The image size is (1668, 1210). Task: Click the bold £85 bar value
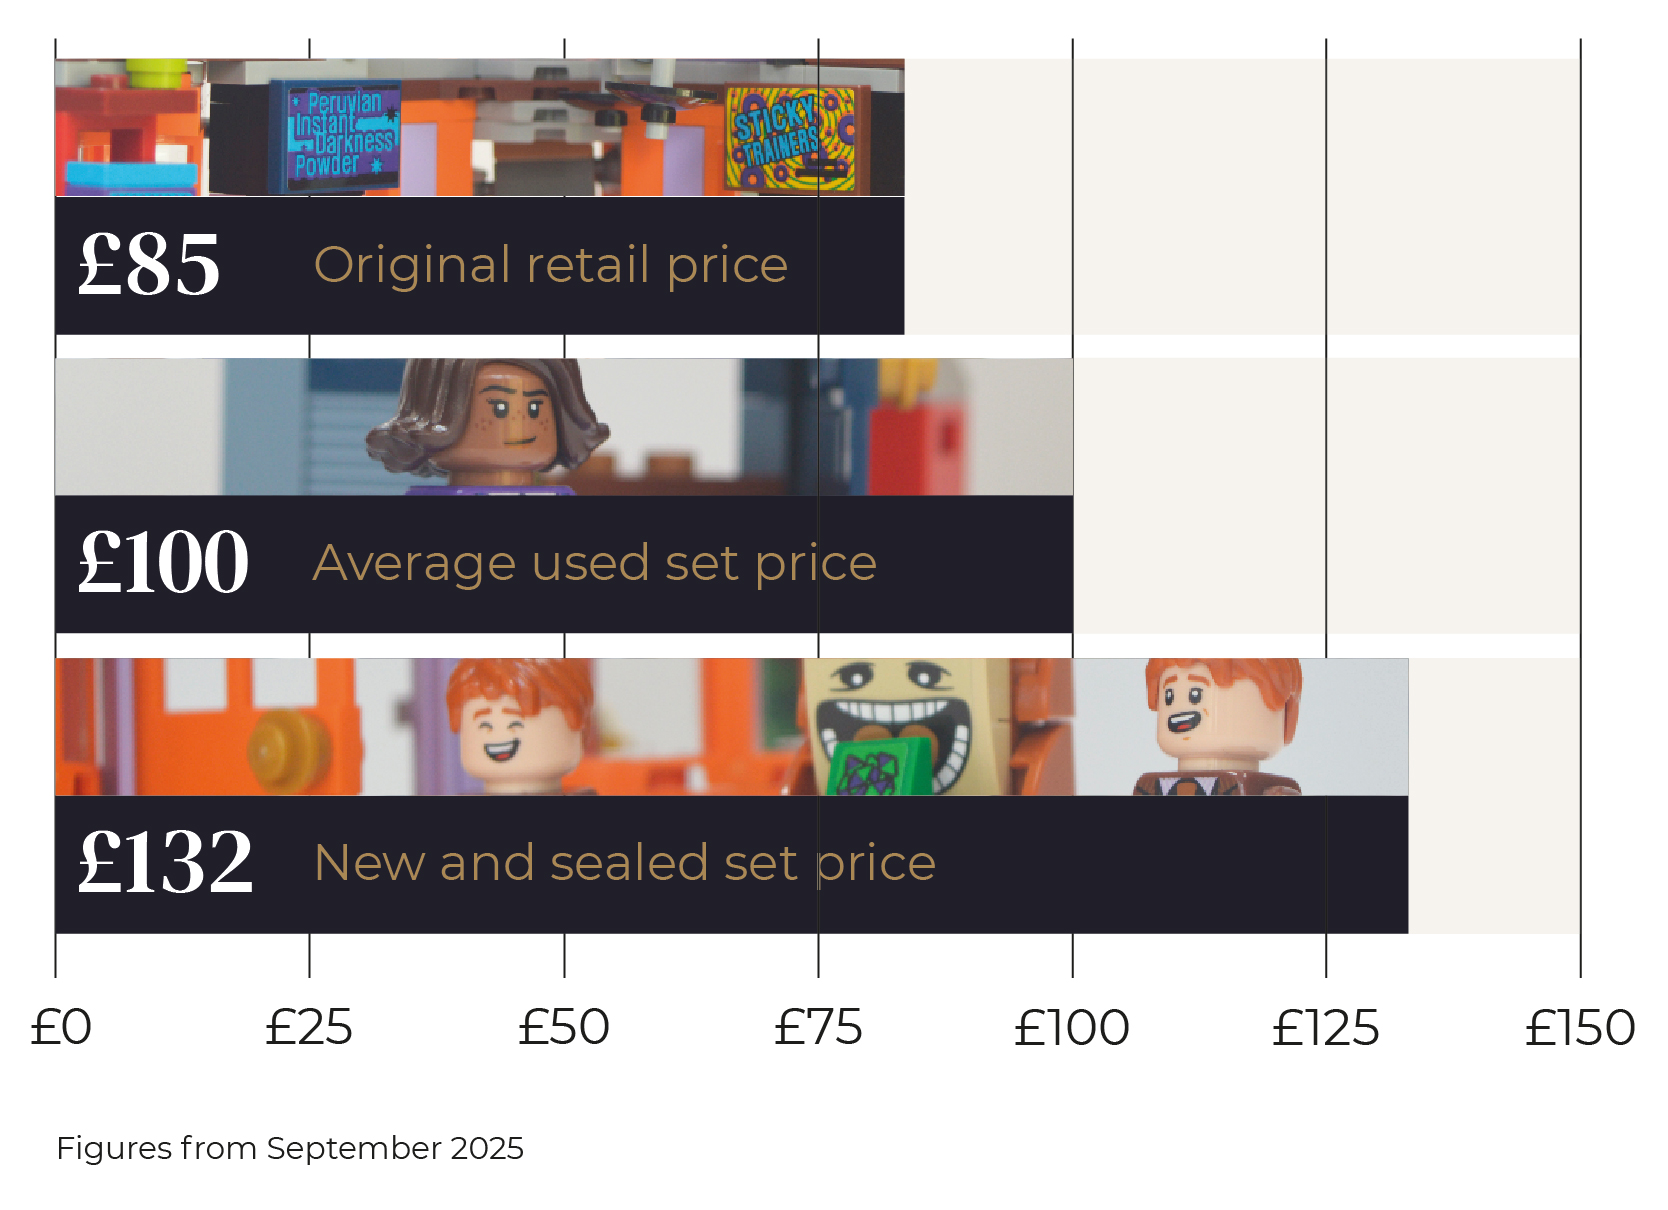(x=149, y=265)
